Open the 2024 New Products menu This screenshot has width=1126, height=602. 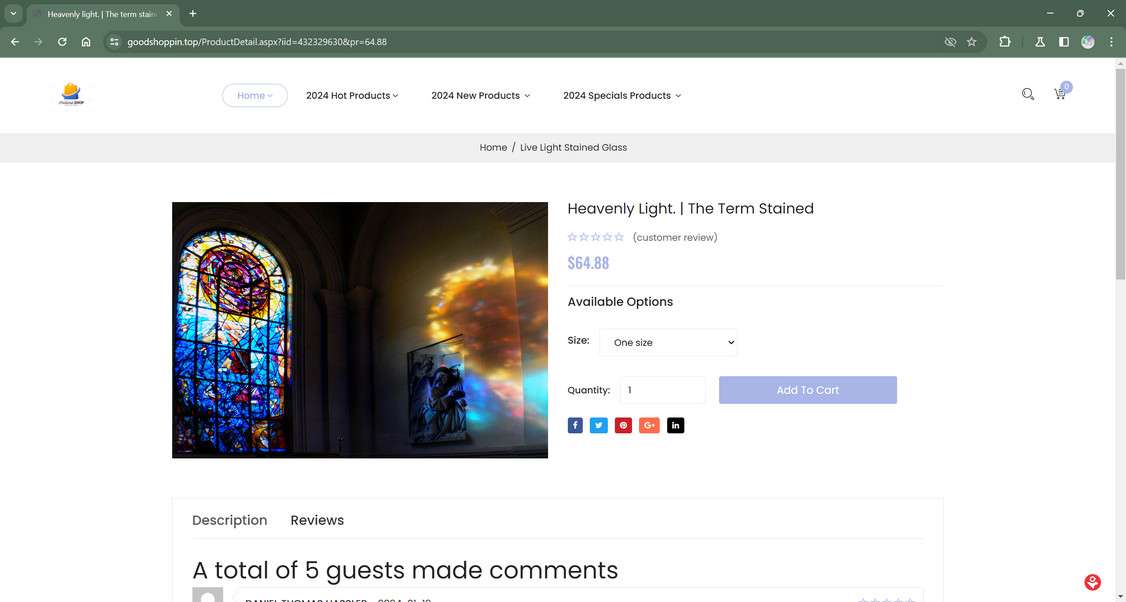480,96
